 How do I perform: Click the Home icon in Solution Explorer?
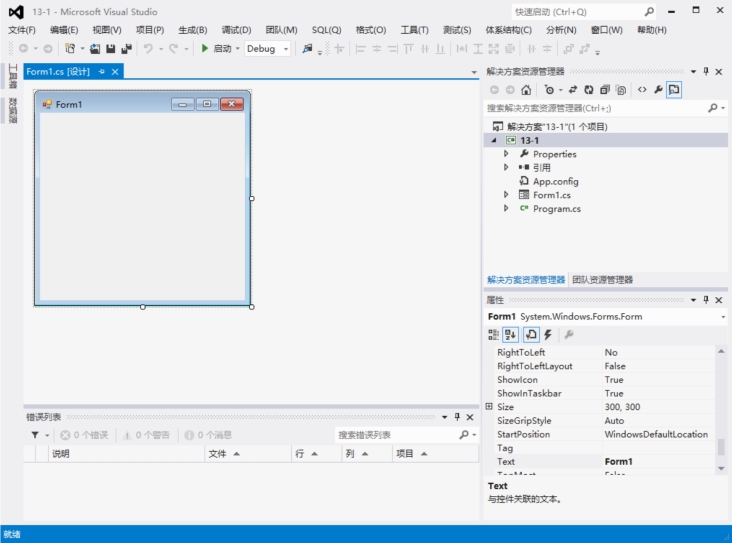526,90
